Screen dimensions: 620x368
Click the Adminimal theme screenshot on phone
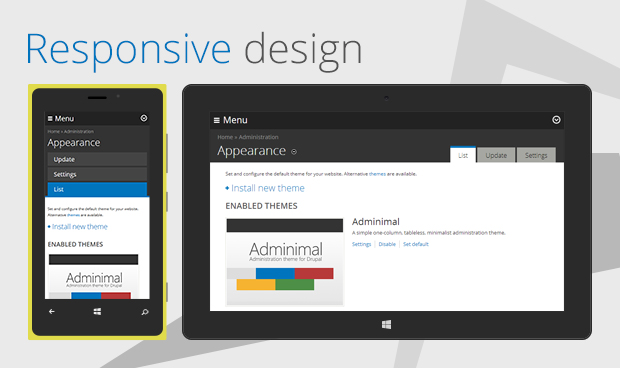[x=94, y=276]
